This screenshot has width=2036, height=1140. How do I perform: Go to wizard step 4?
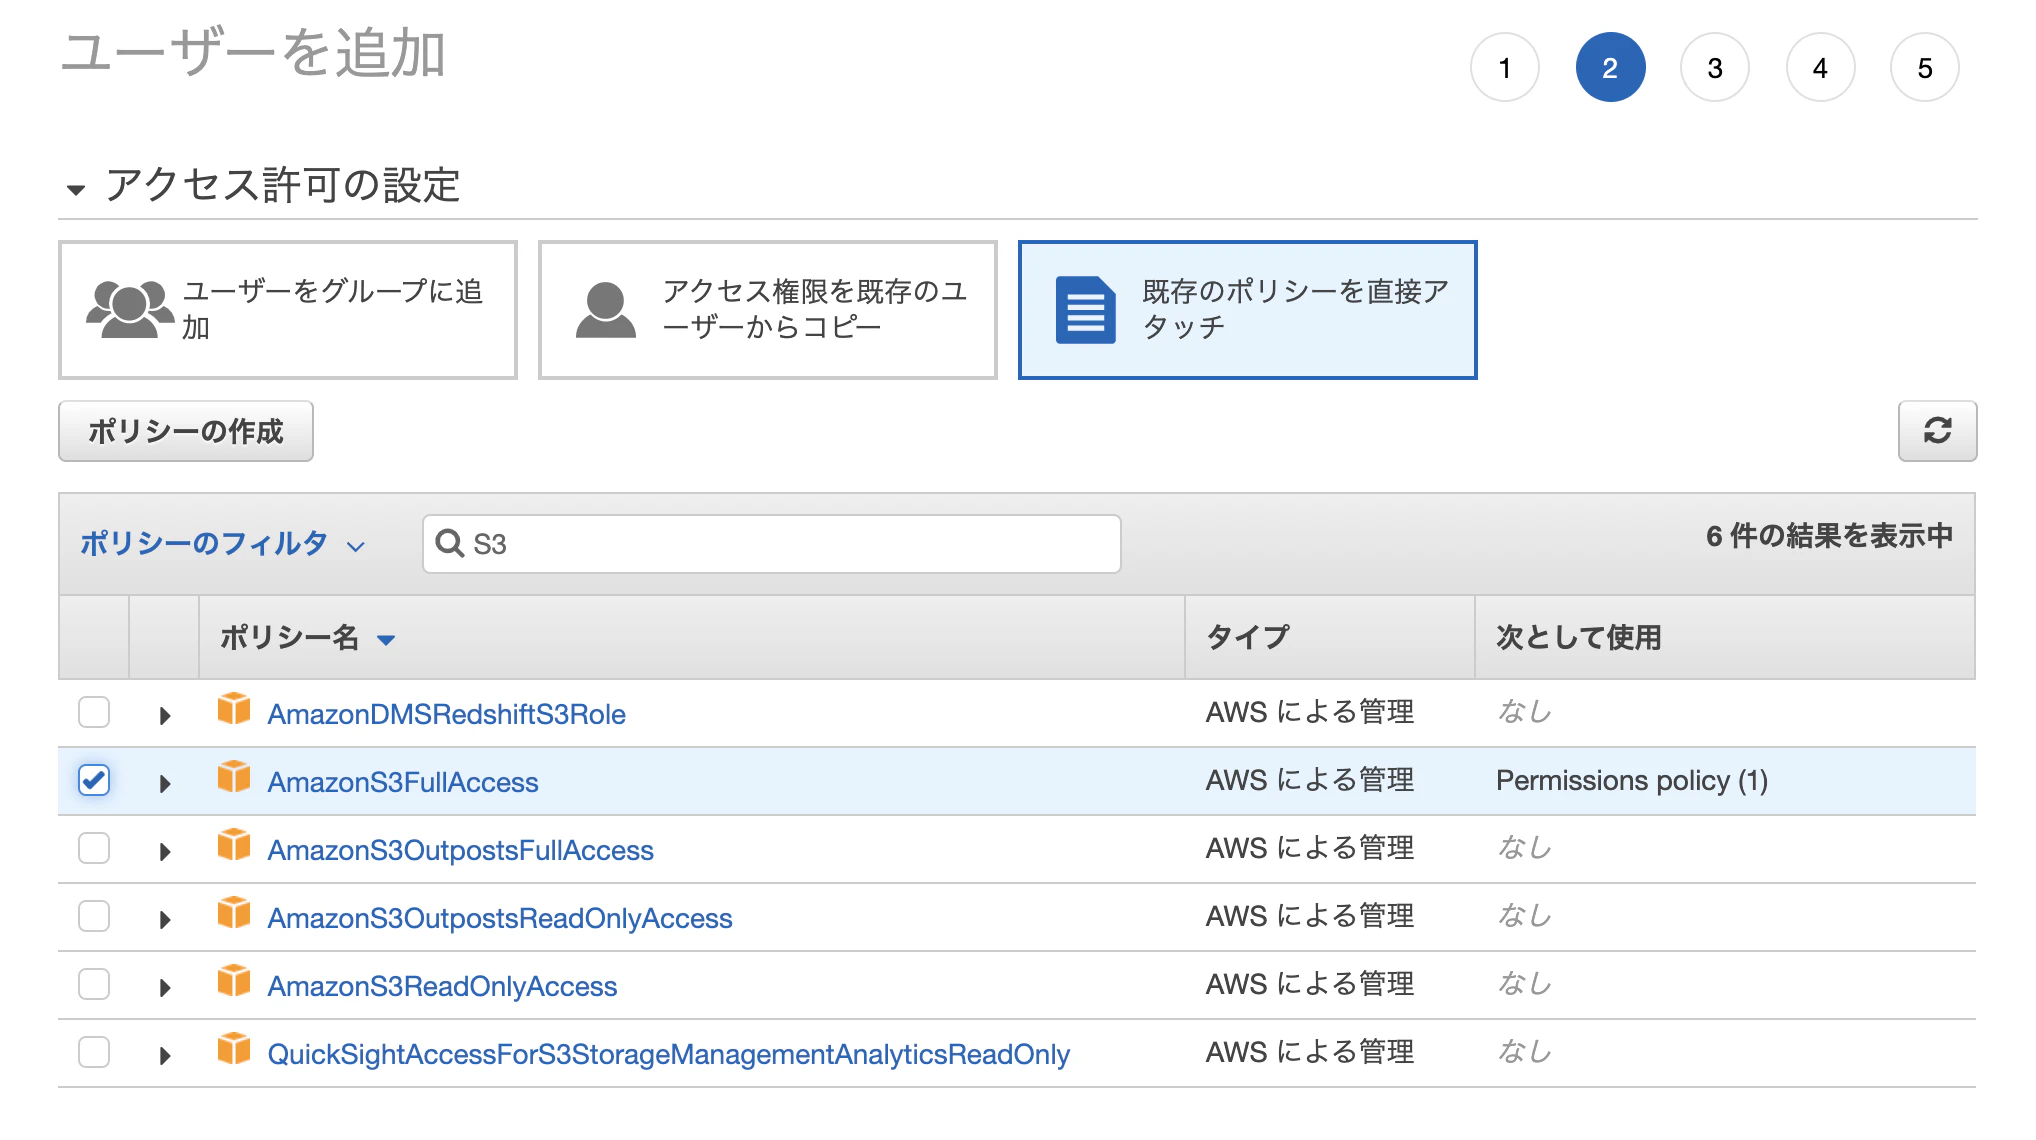[x=1820, y=68]
